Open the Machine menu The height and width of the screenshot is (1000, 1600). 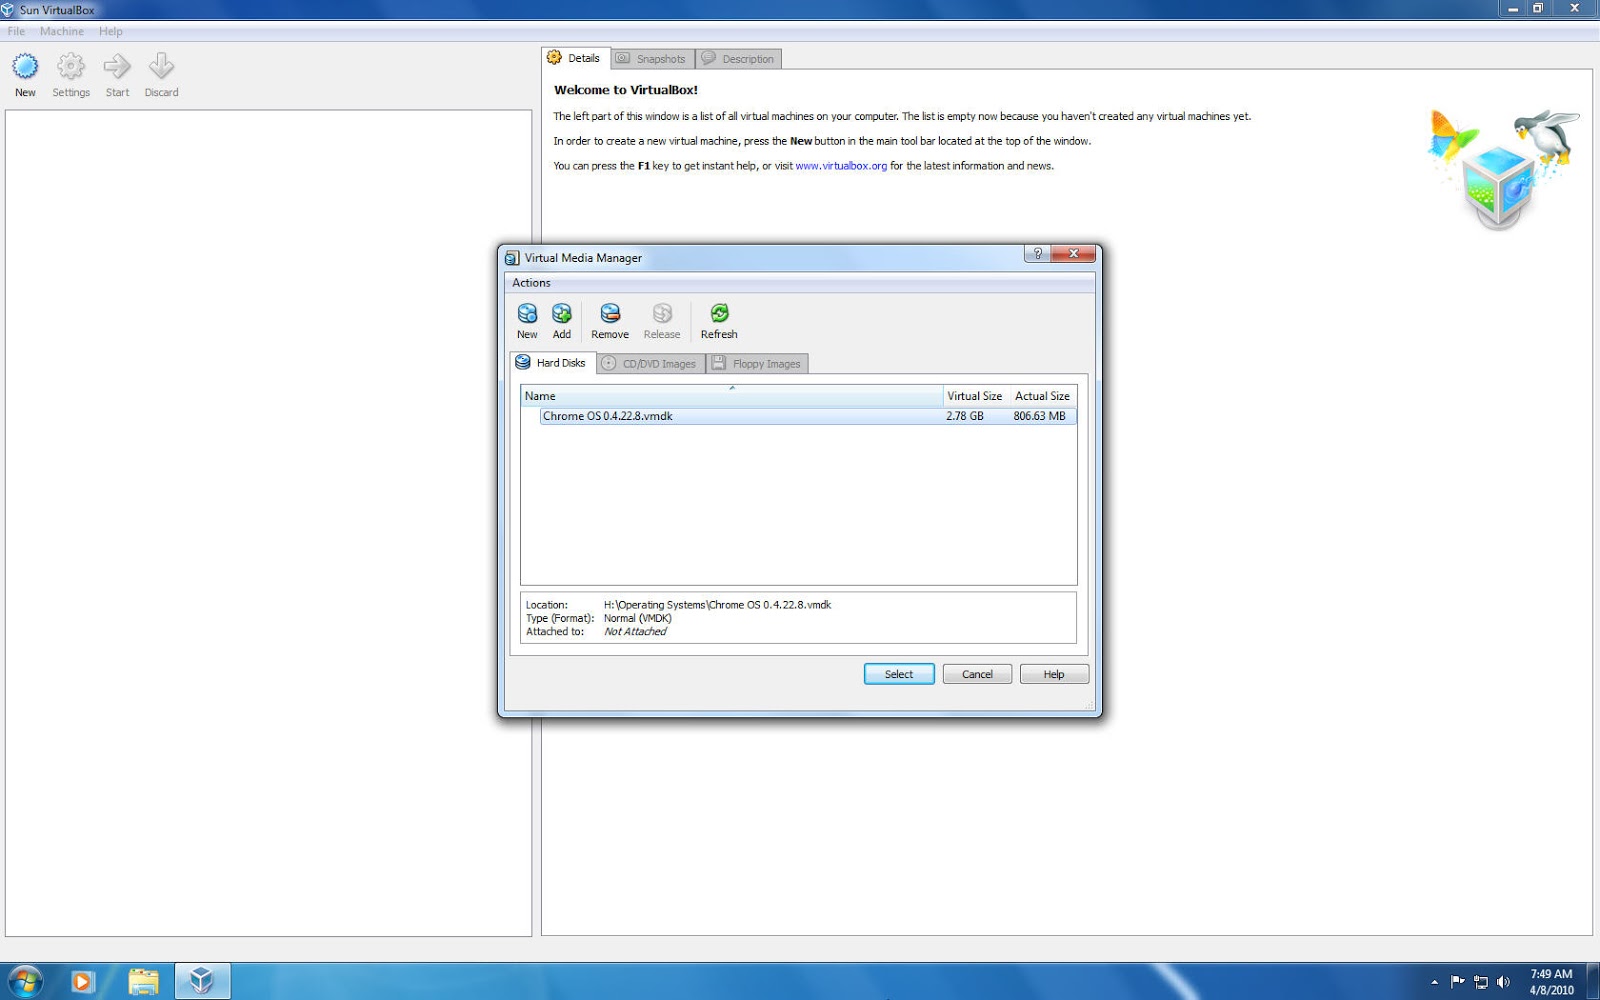pos(62,31)
